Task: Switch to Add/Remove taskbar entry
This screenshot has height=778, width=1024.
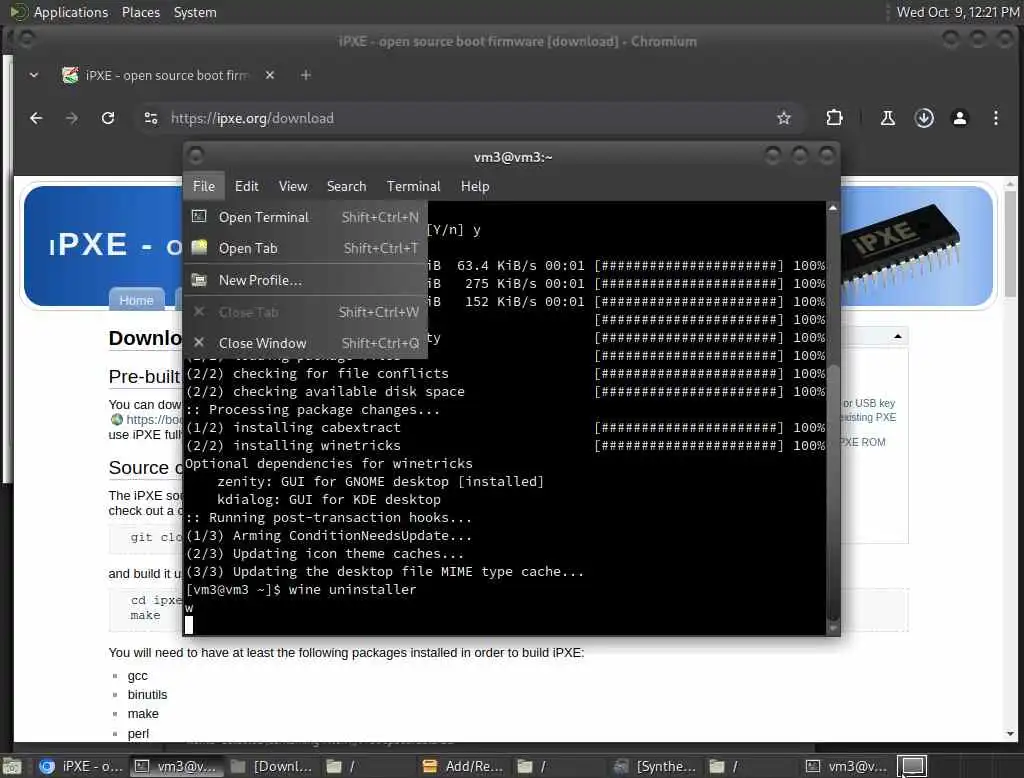Action: coord(462,766)
